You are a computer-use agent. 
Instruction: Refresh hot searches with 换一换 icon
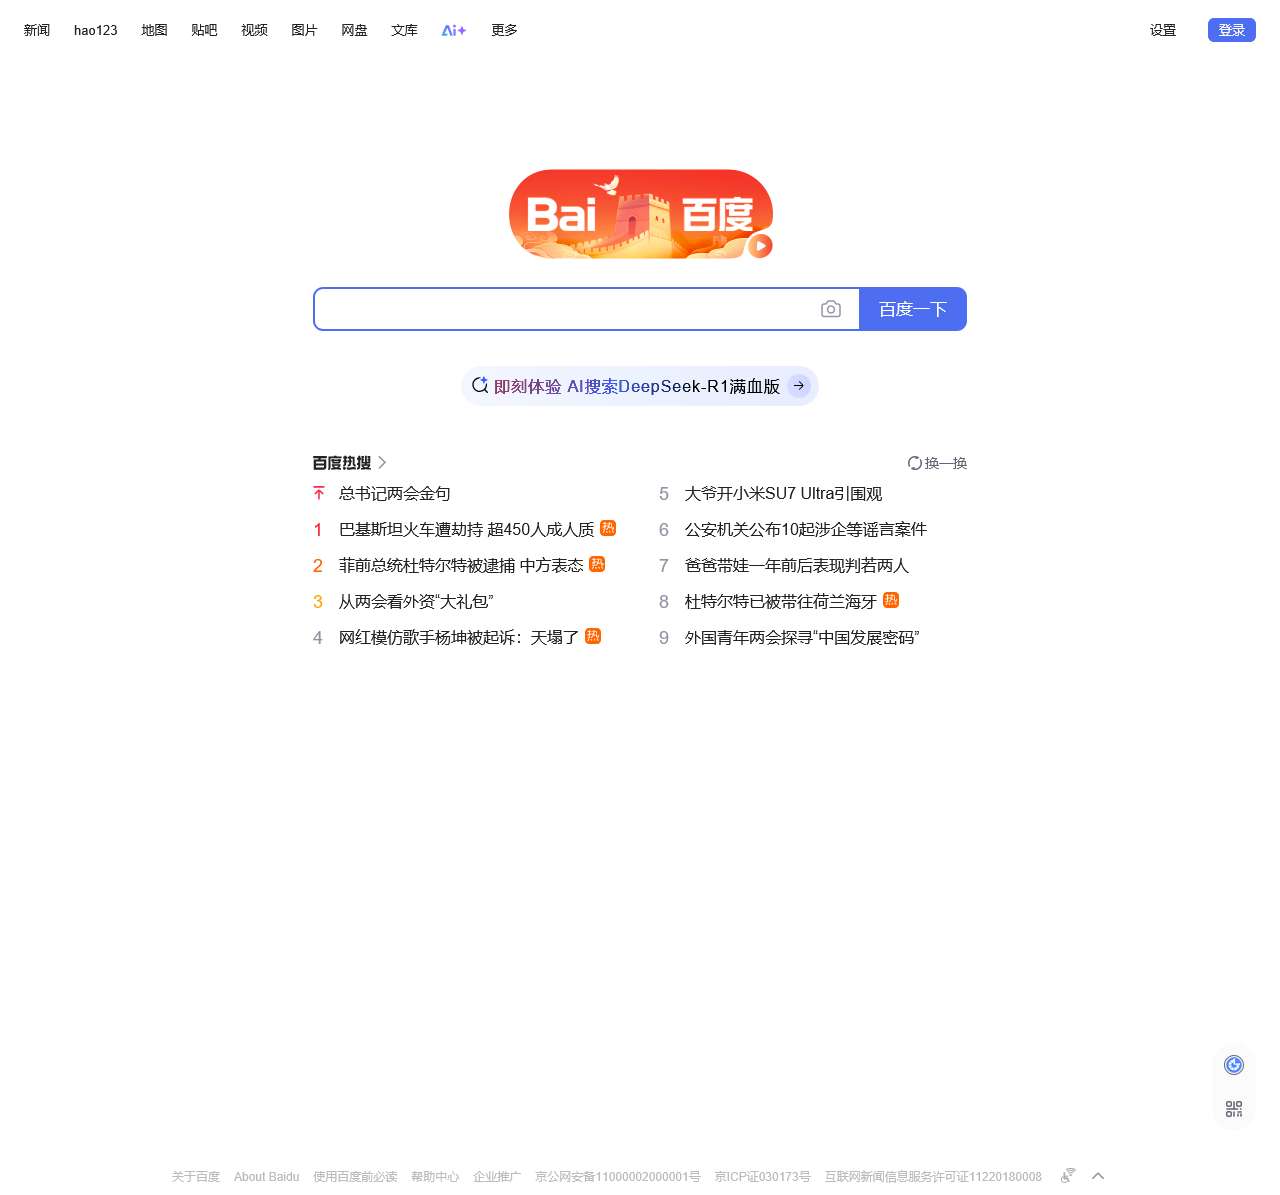[x=914, y=463]
